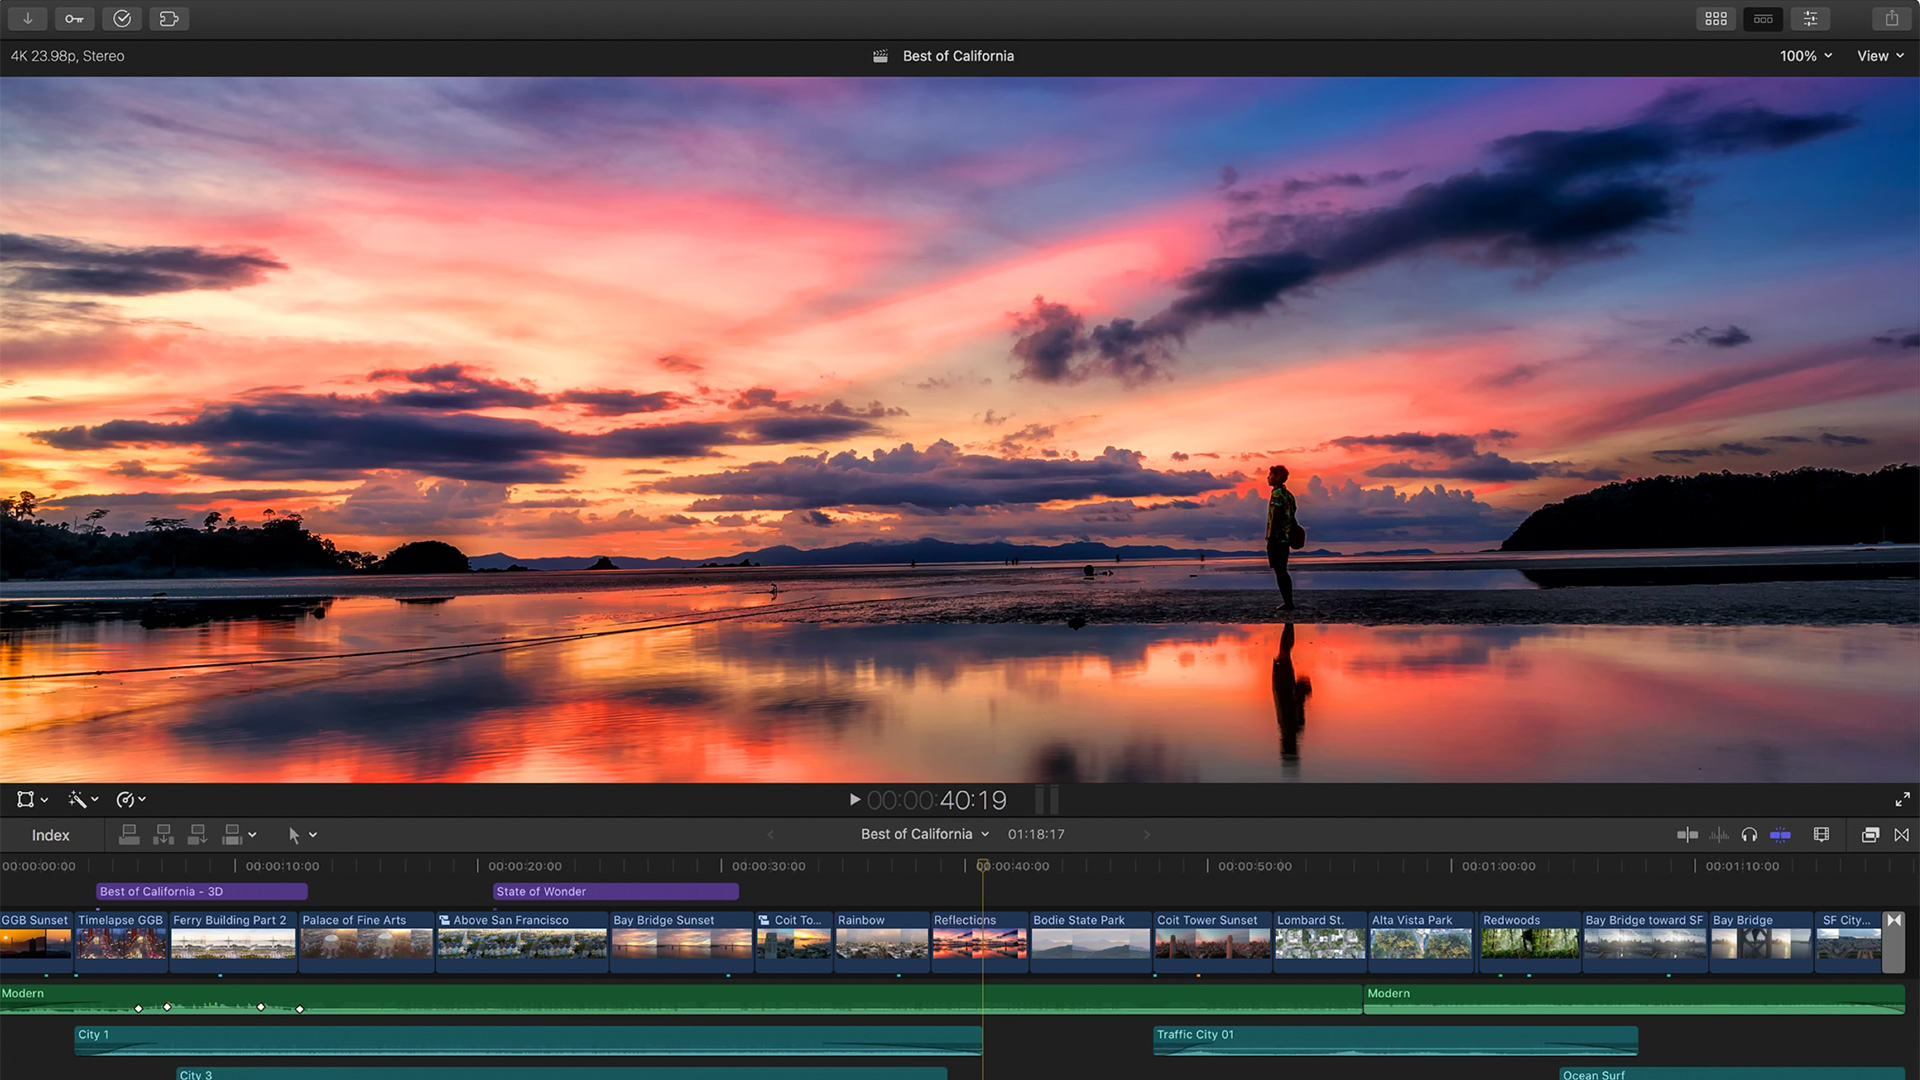This screenshot has height=1080, width=1920.
Task: Switch the browser to filmstrip view
Action: pyautogui.click(x=1716, y=18)
